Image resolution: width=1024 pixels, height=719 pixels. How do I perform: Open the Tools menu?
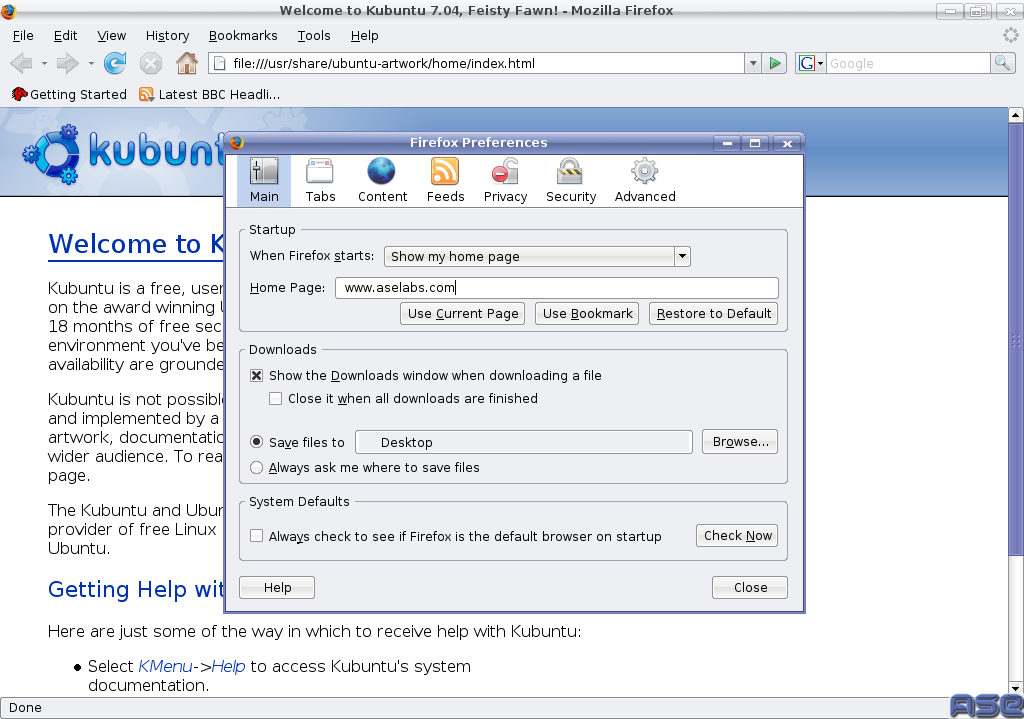(314, 36)
